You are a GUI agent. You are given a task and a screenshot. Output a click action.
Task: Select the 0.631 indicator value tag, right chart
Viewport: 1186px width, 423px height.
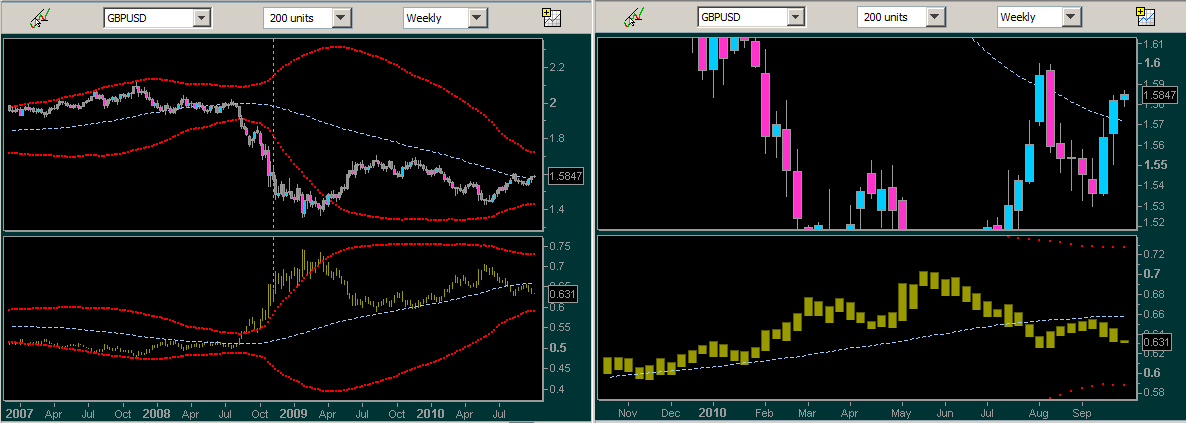pyautogui.click(x=1160, y=342)
